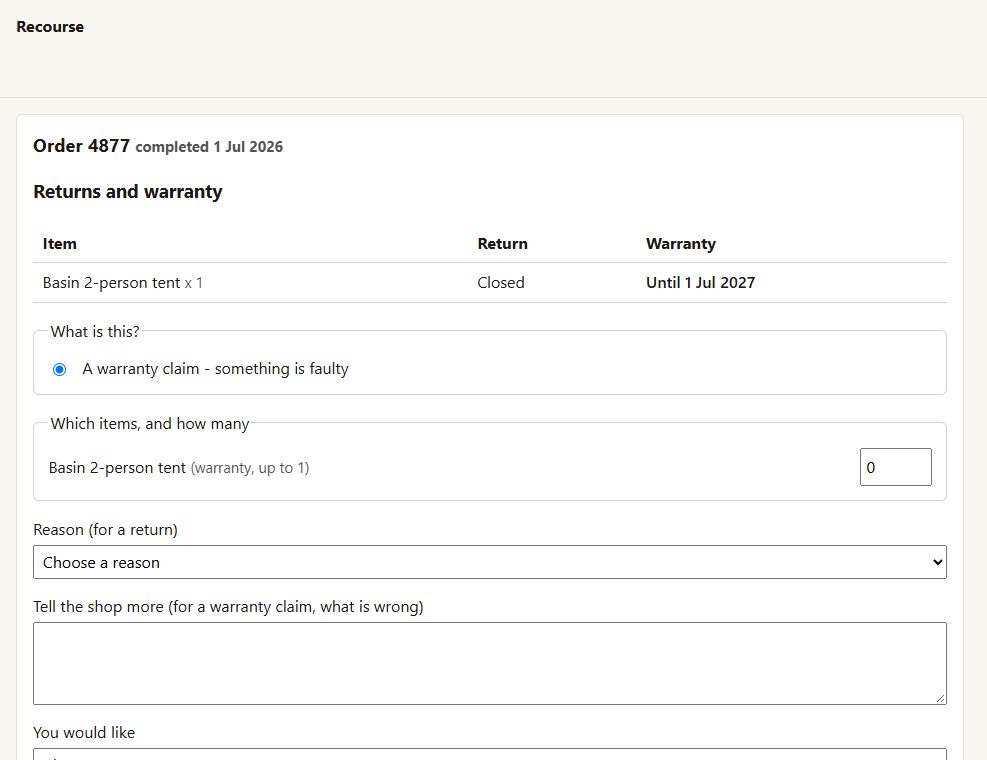Click the Basin 2-person tent (warranty, up to 1) label
Screen dimensions: 987x760
point(179,468)
